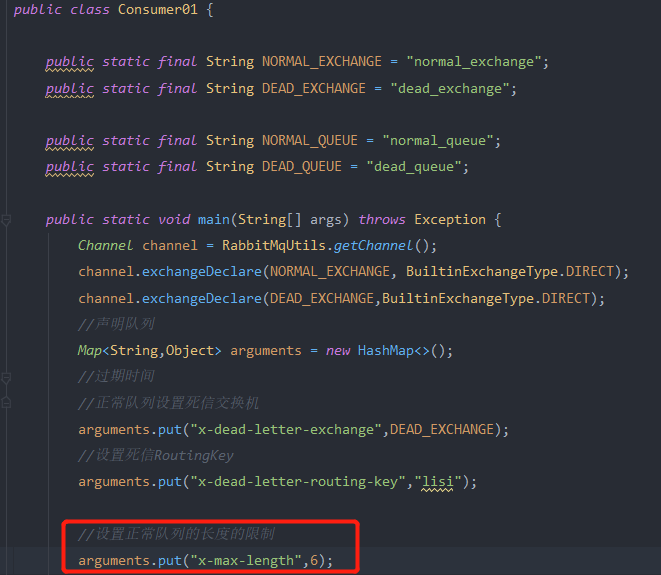Image resolution: width=661 pixels, height=575 pixels.
Task: Click NORMAL_EXCHANGE argument inside exchangeDeclare
Action: tap(330, 271)
